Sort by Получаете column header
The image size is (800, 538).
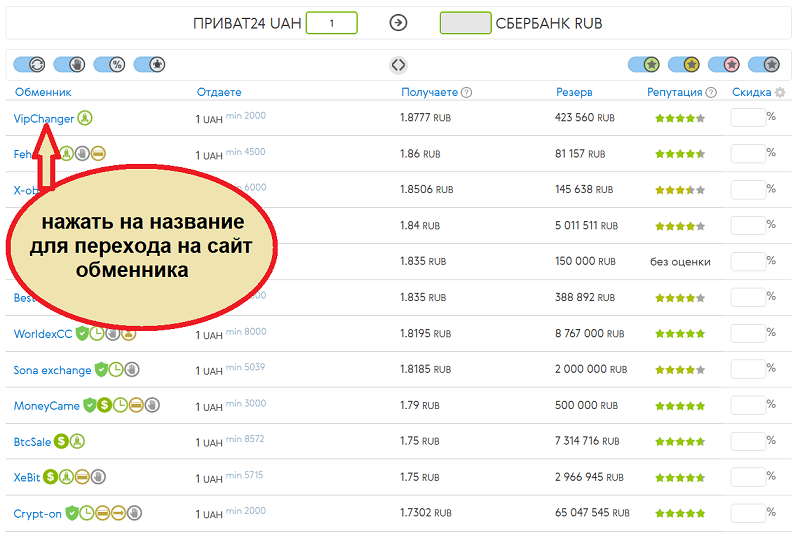(430, 92)
